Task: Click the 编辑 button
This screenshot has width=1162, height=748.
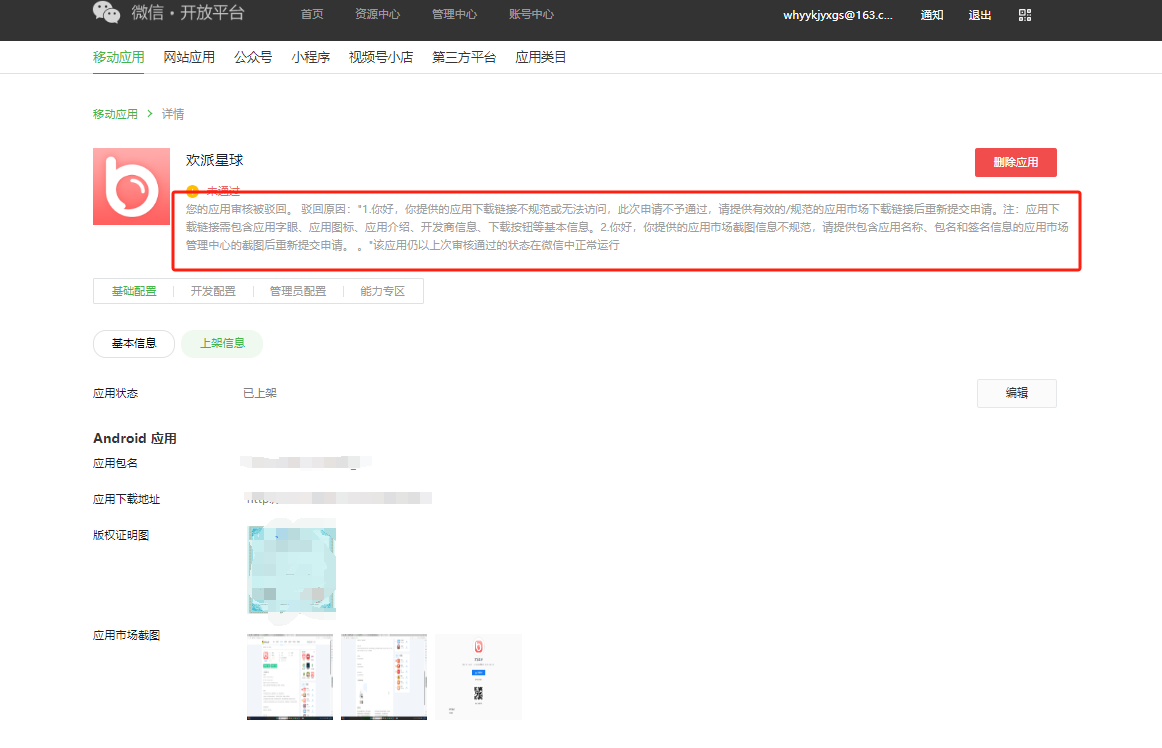Action: pyautogui.click(x=1017, y=393)
